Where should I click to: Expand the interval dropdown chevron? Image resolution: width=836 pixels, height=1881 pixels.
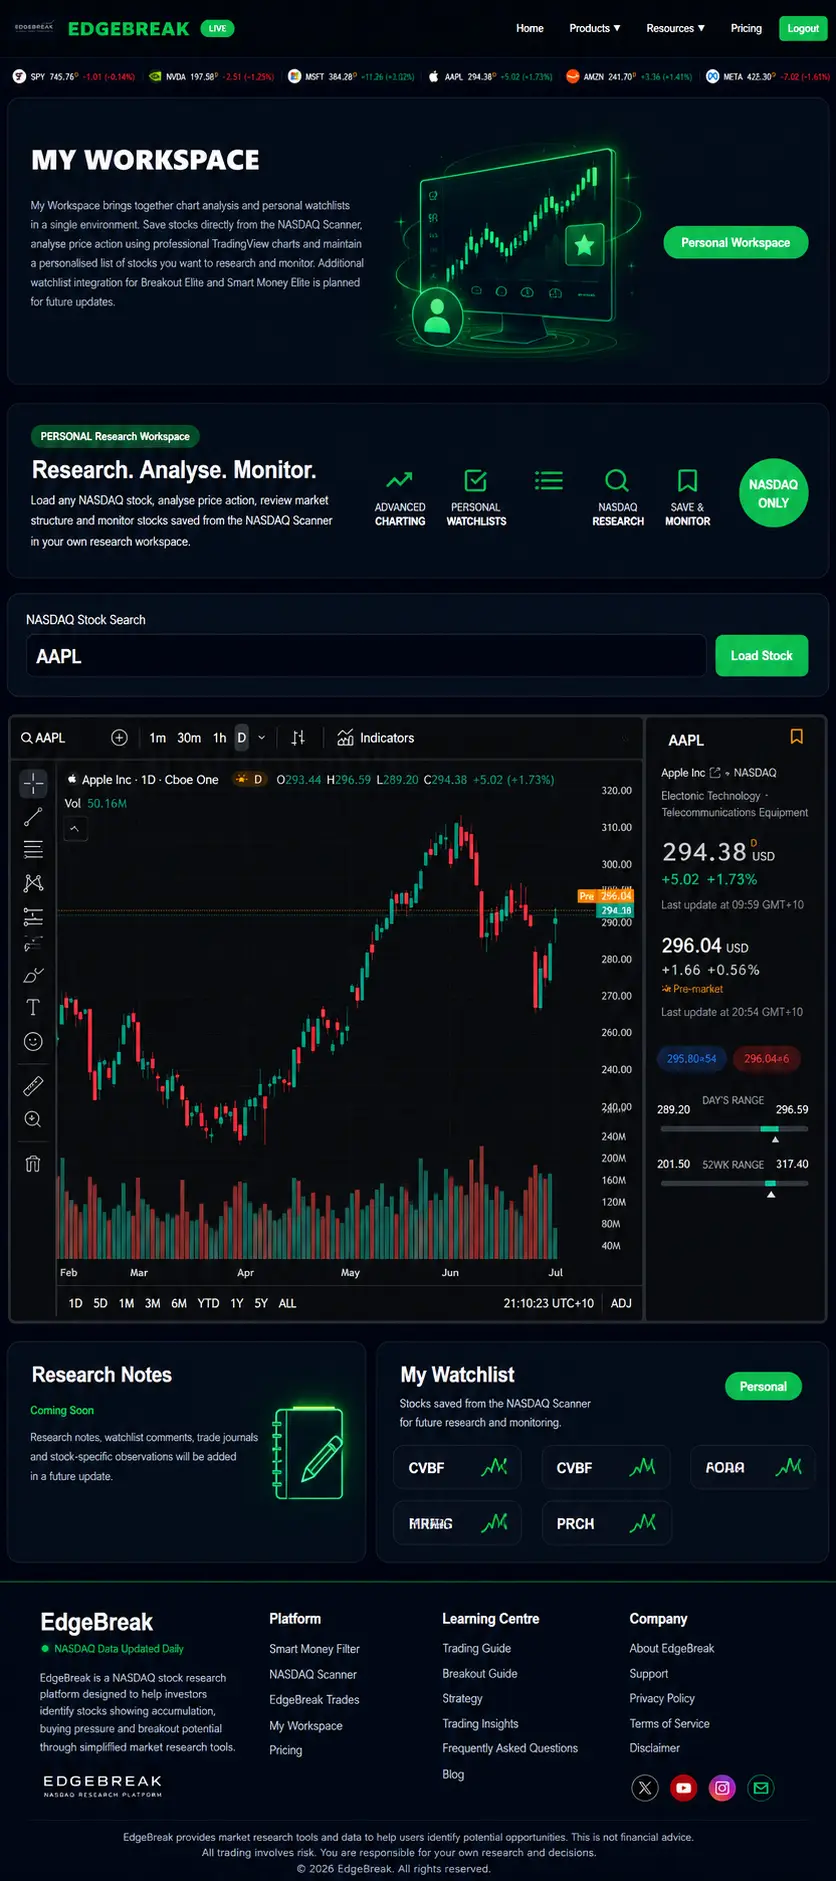tap(262, 738)
